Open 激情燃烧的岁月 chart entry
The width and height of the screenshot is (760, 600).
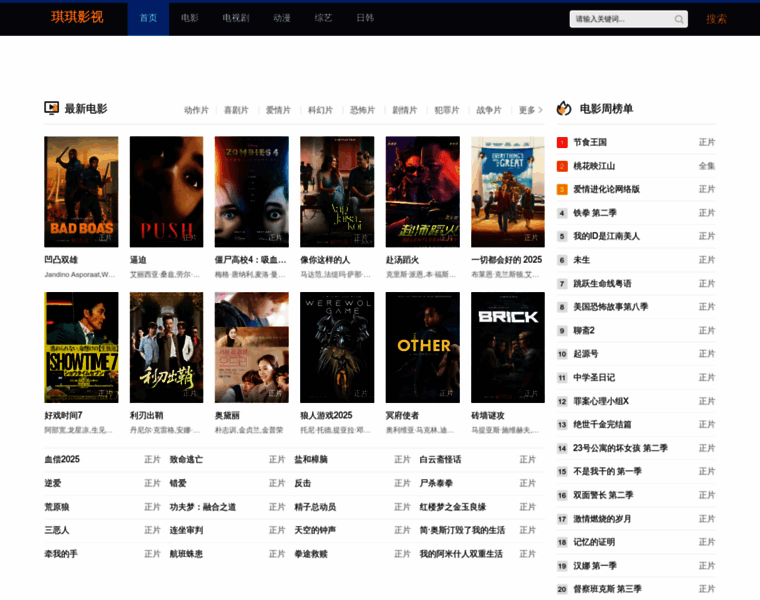602,519
